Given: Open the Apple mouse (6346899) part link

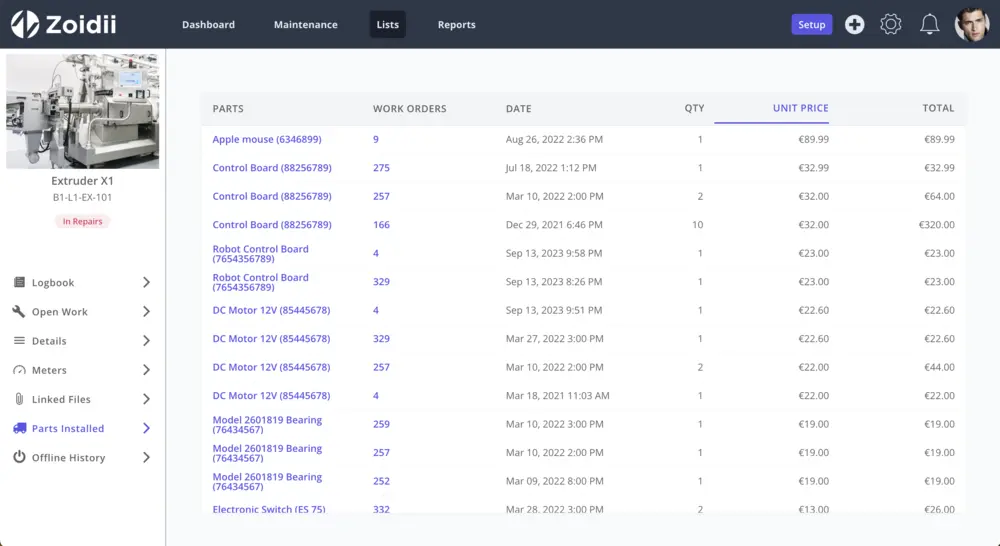Looking at the screenshot, I should tap(267, 139).
